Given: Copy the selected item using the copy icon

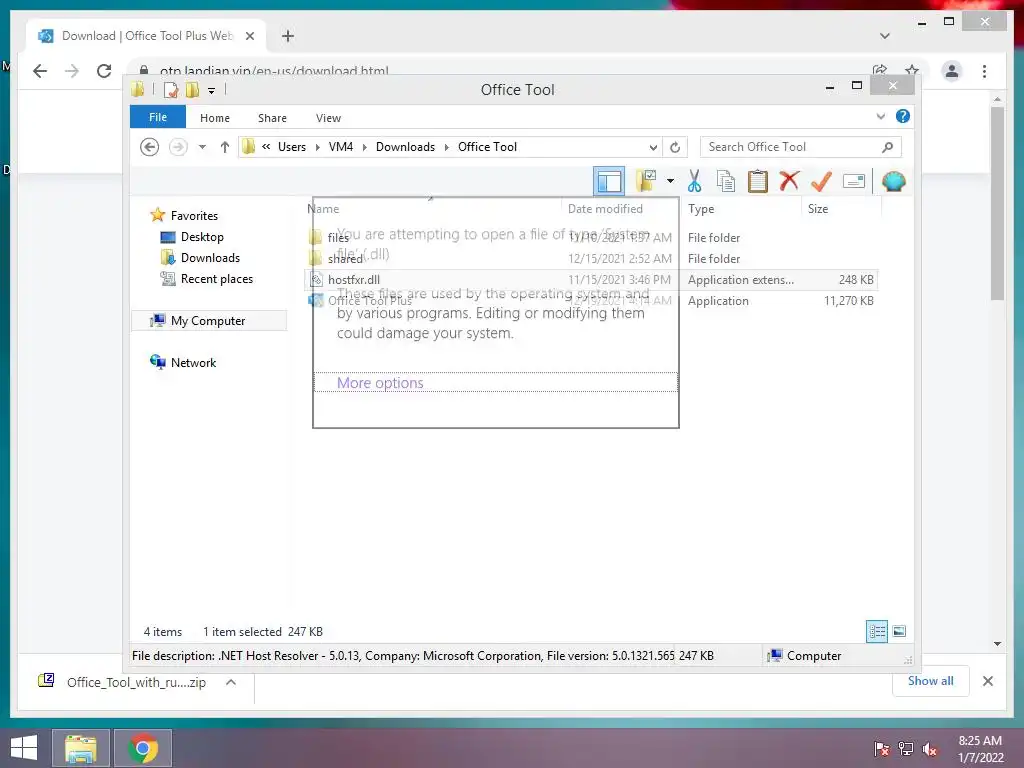Looking at the screenshot, I should [726, 181].
